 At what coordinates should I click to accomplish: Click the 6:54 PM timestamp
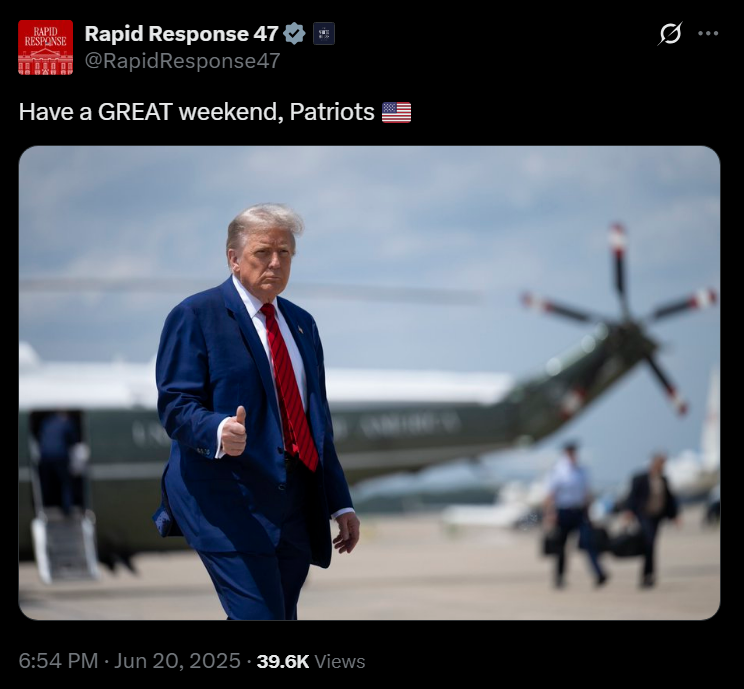[58, 661]
